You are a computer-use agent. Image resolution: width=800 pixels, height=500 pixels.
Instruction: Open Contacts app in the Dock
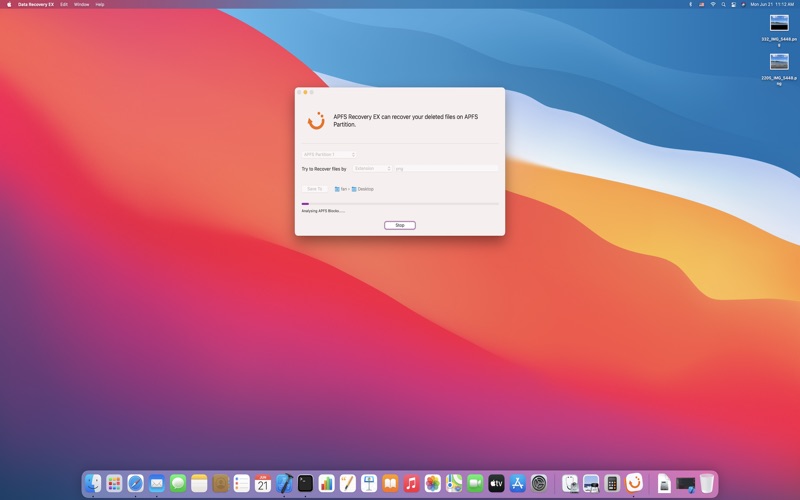220,483
